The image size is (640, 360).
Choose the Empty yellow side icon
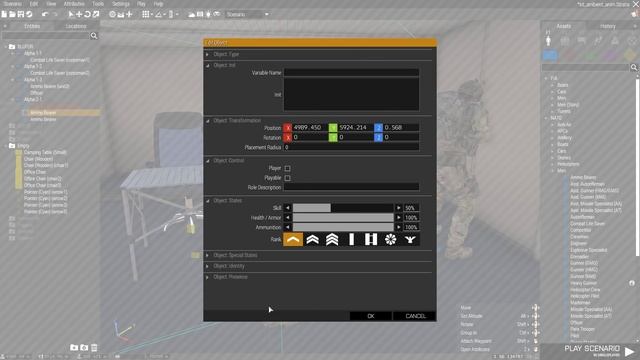coord(630,55)
